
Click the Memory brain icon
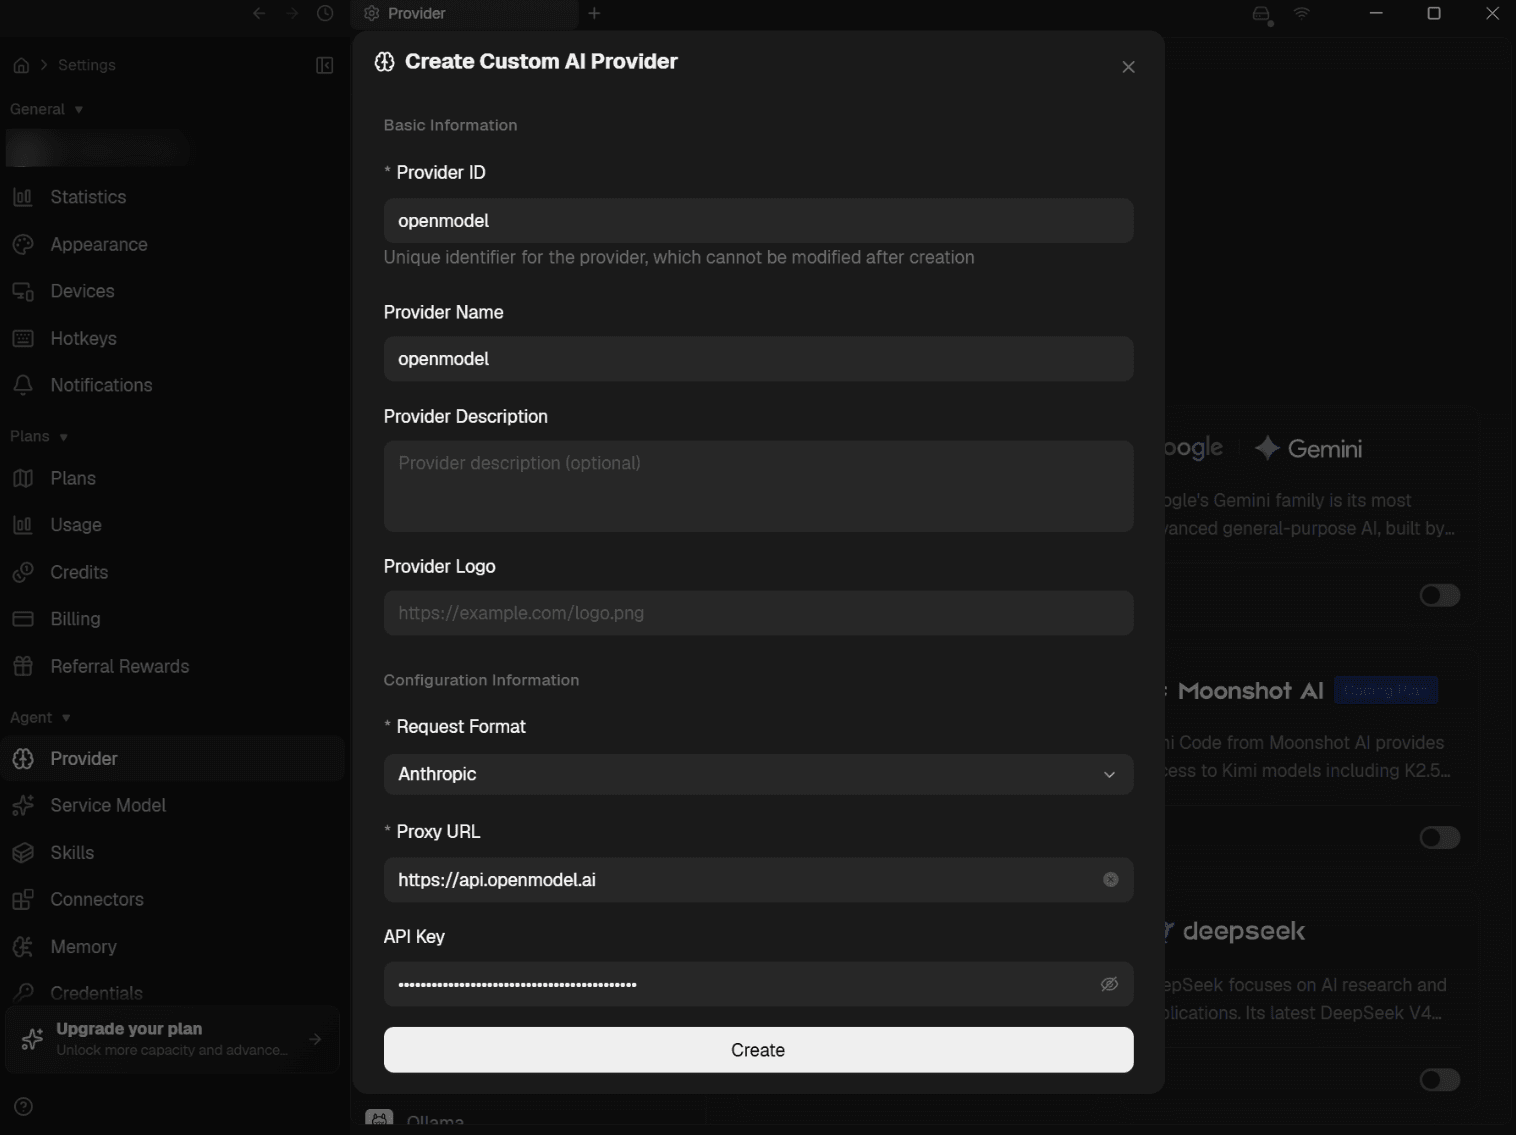[23, 946]
